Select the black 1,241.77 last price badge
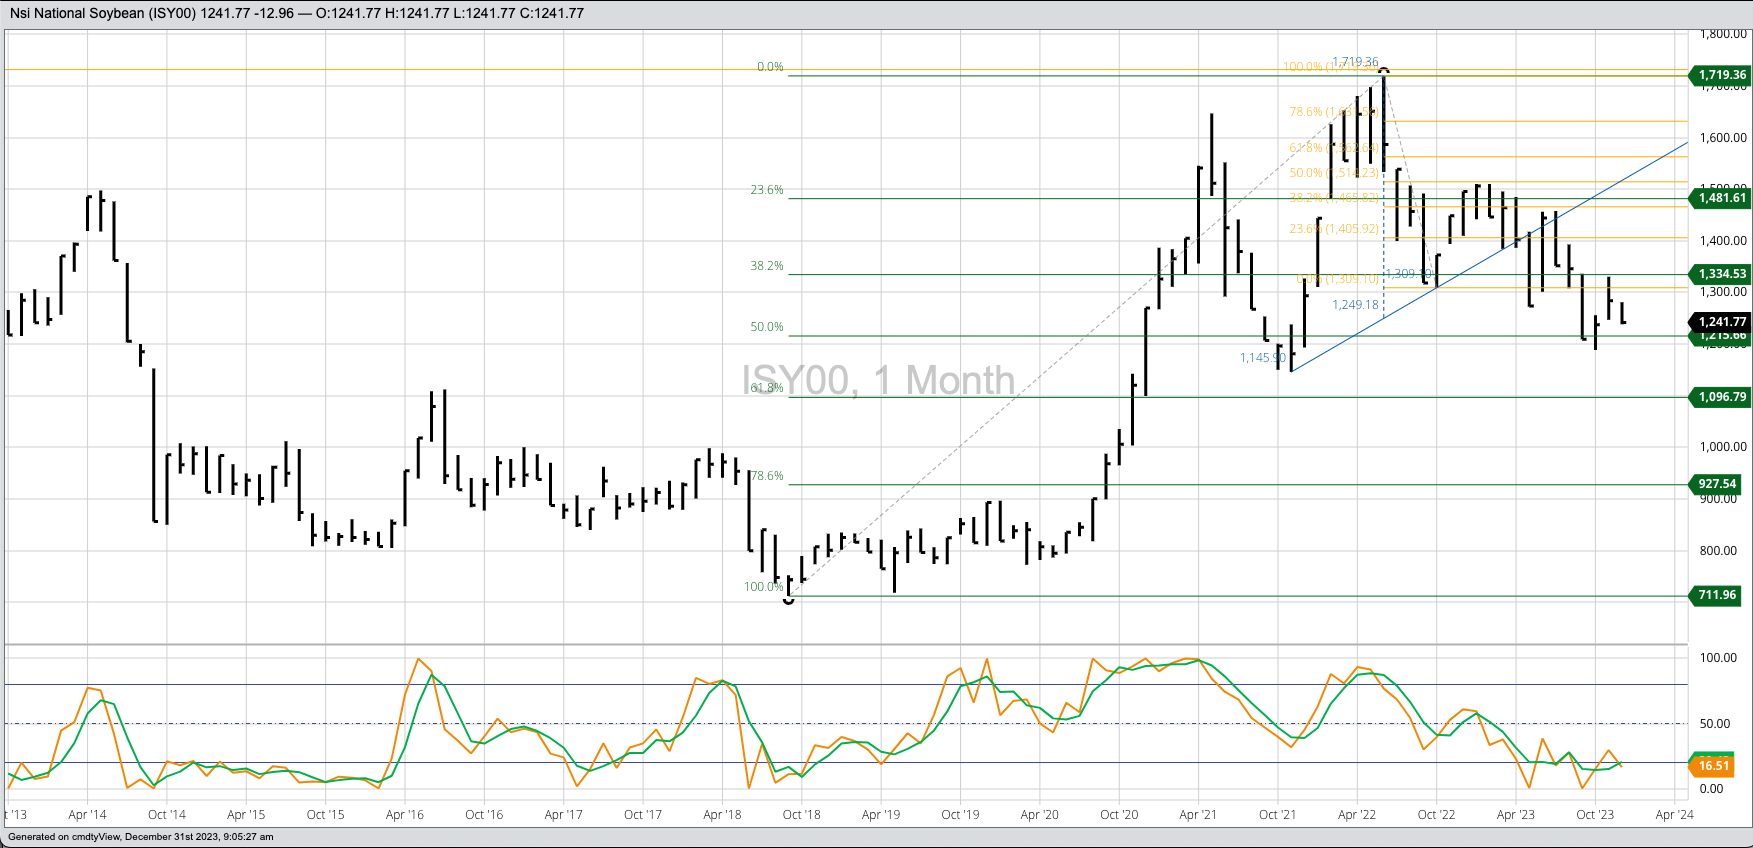This screenshot has height=848, width=1753. tap(1720, 322)
